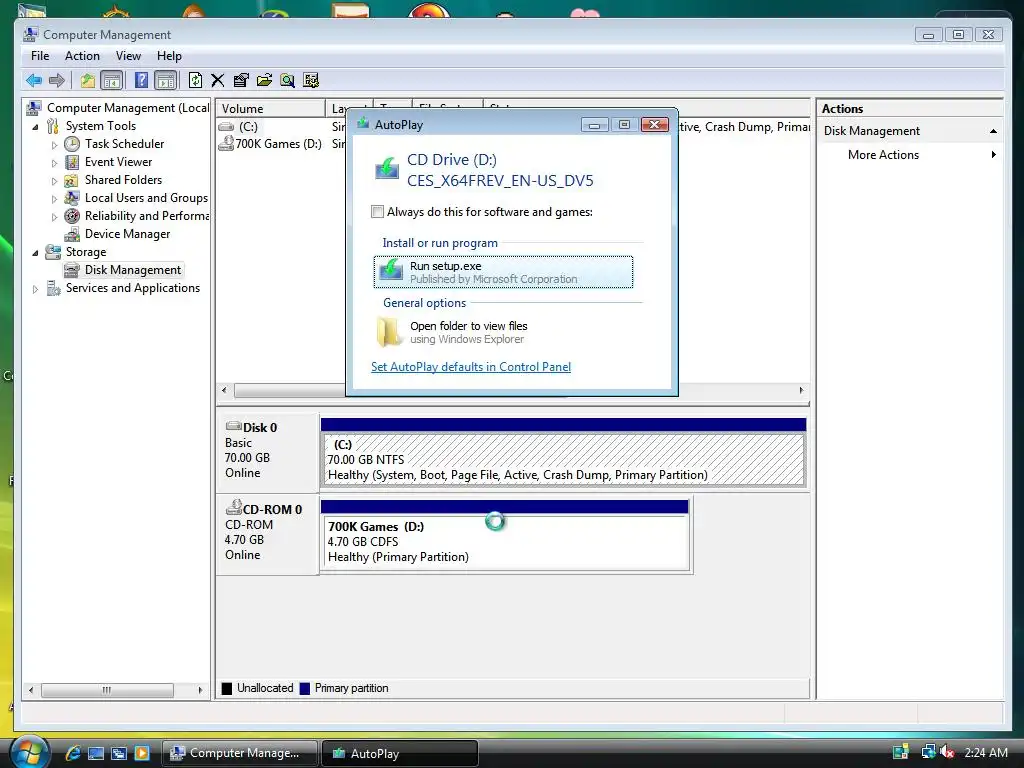Collapse Disk Management in the Actions pane
The image size is (1024, 768).
click(x=993, y=131)
